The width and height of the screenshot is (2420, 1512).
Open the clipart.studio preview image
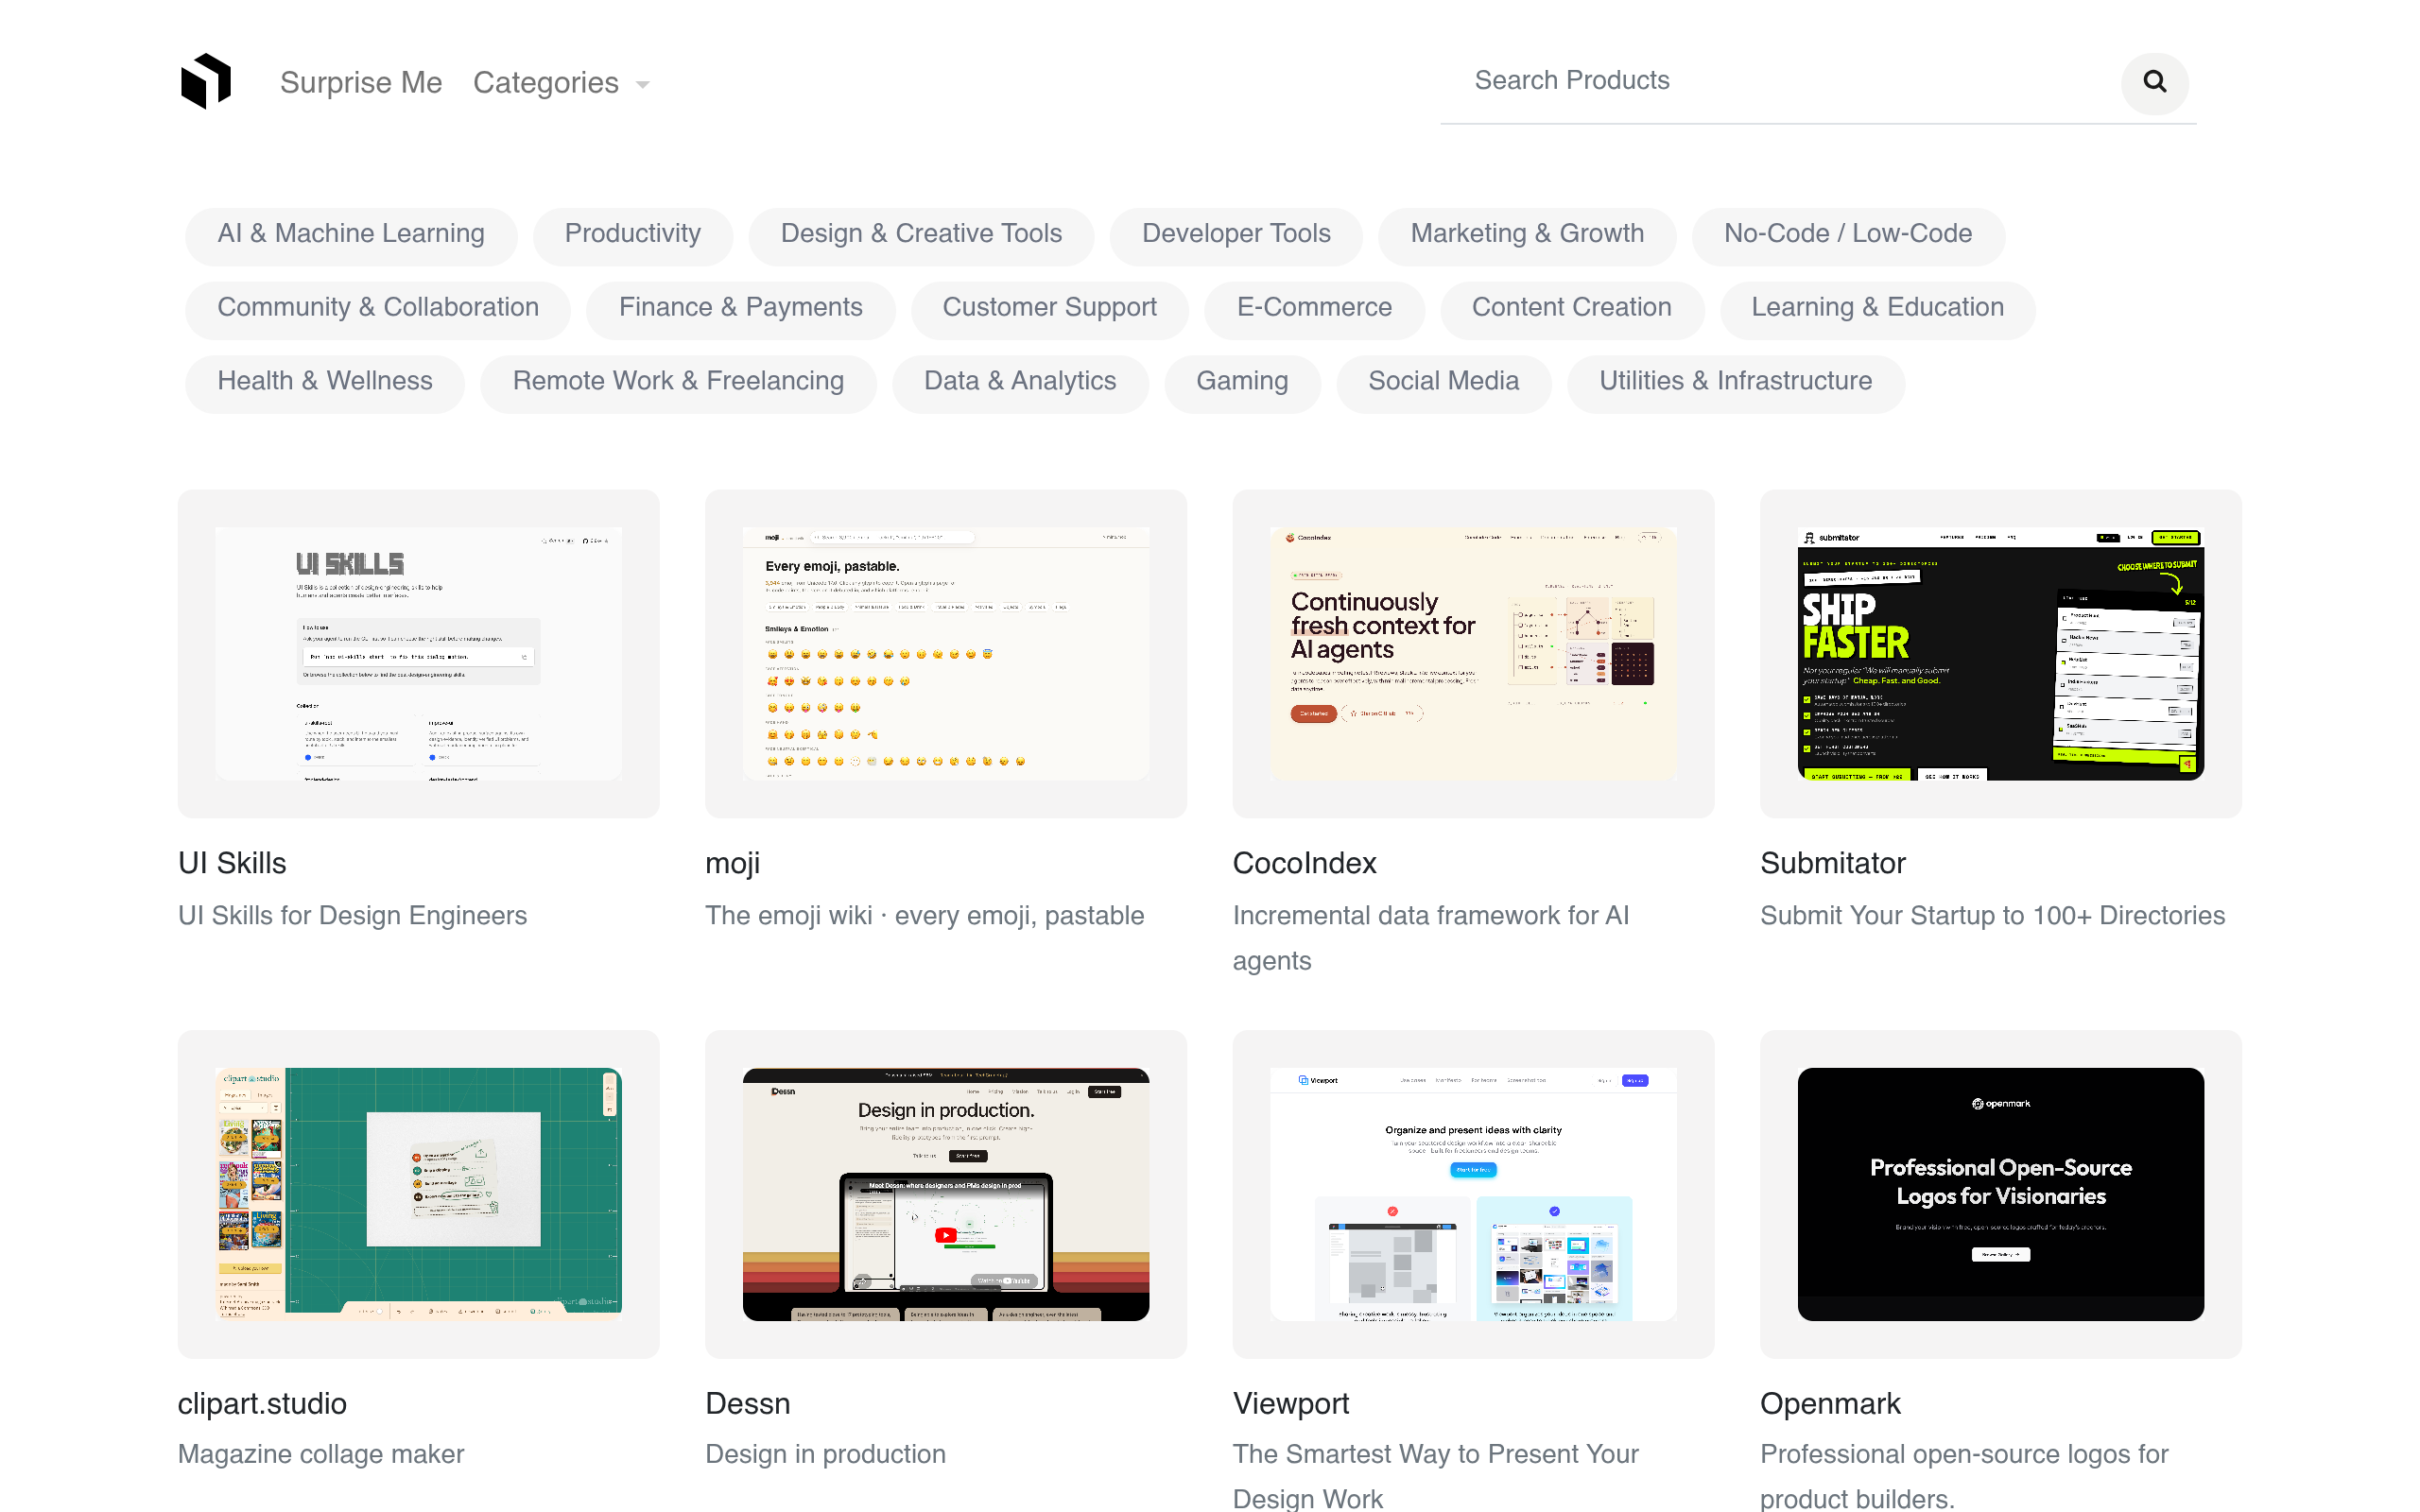[x=418, y=1194]
